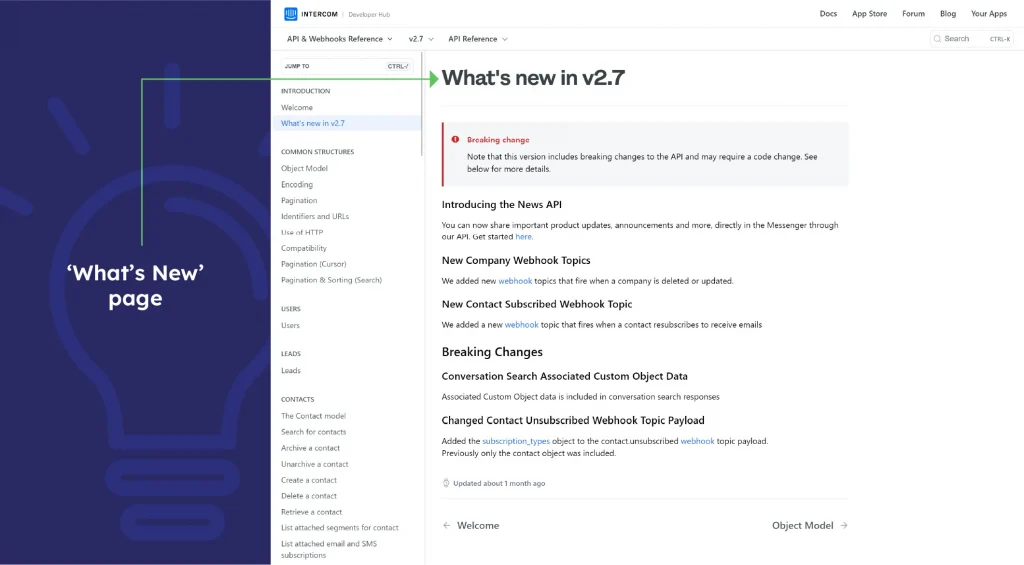Viewport: 1024px width, 565px height.
Task: Click the 'What's new in v2.7' heading
Action: pyautogui.click(x=533, y=78)
